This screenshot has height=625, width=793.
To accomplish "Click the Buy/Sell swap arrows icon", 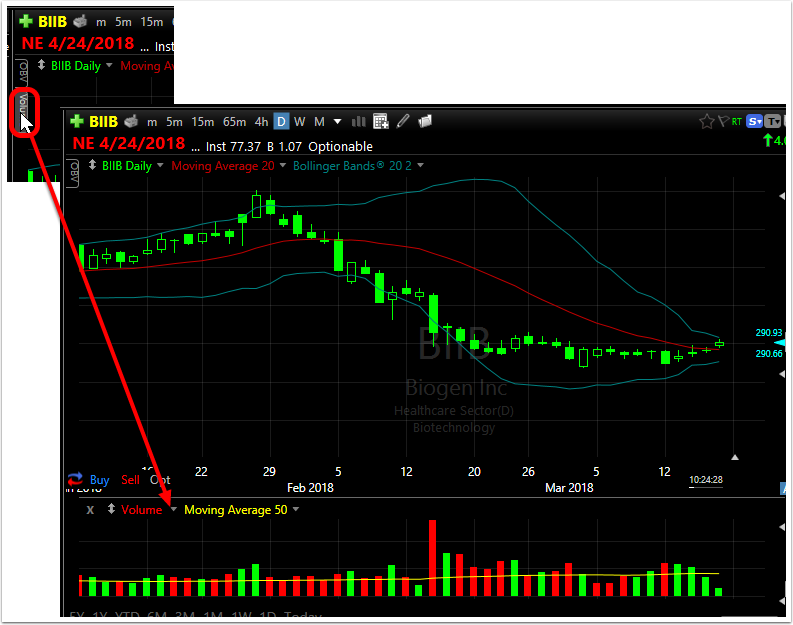I will coord(75,478).
